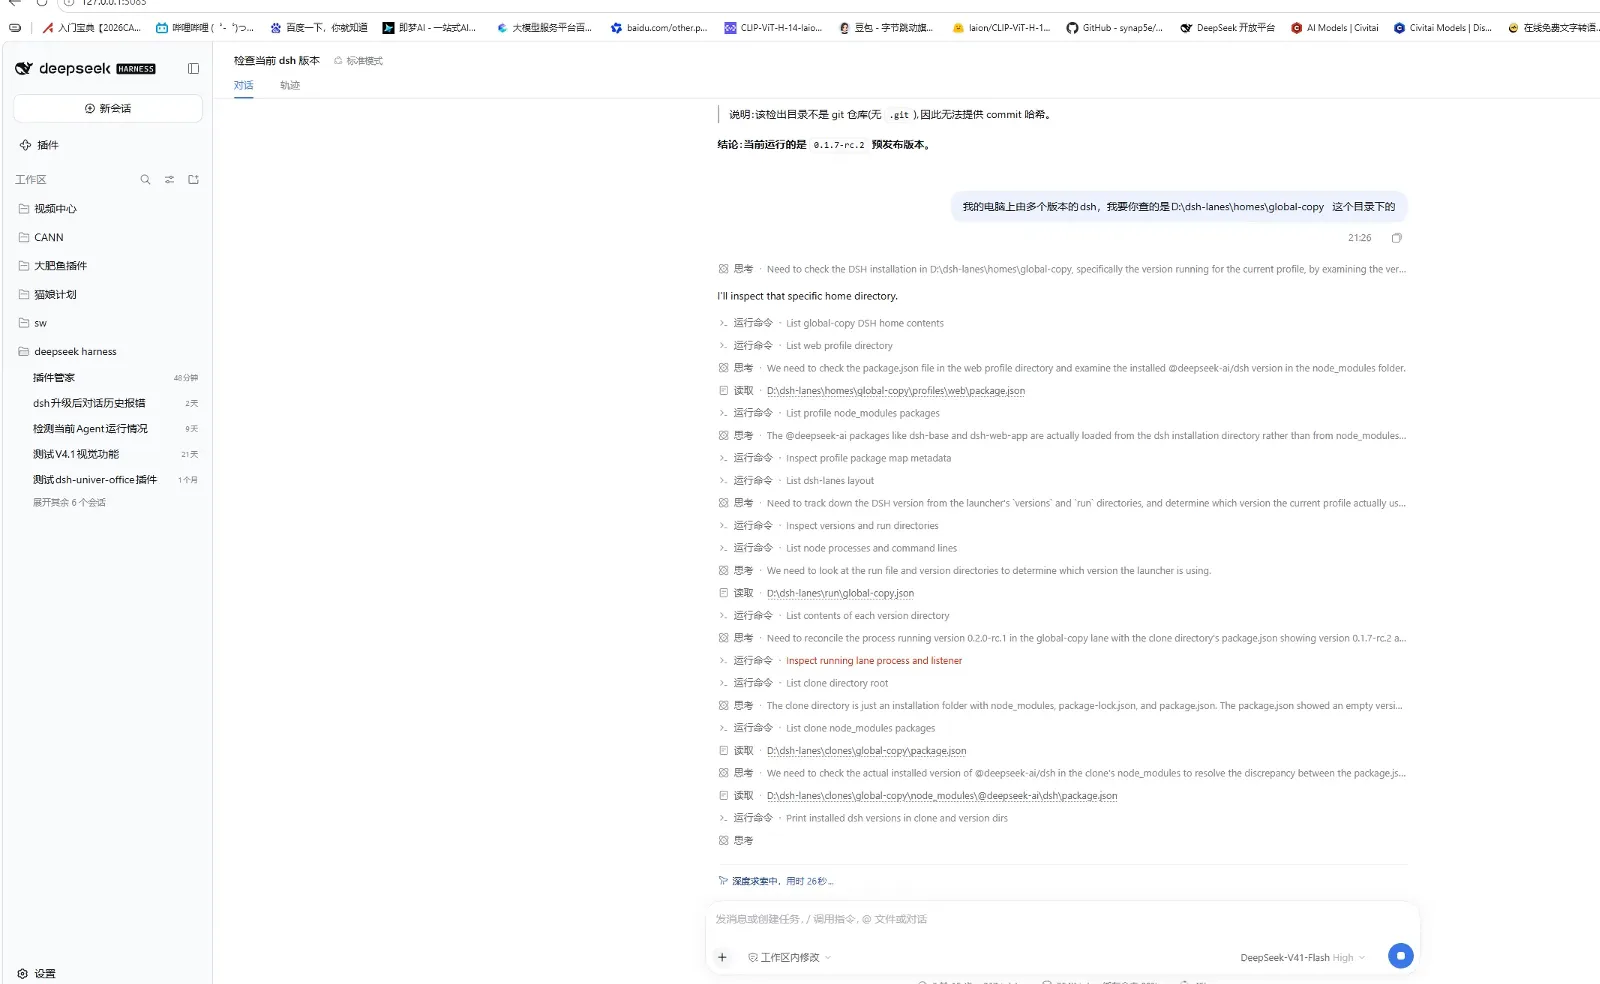The width and height of the screenshot is (1600, 984).
Task: Expand step List node processes and command lines
Action: [x=838, y=548]
